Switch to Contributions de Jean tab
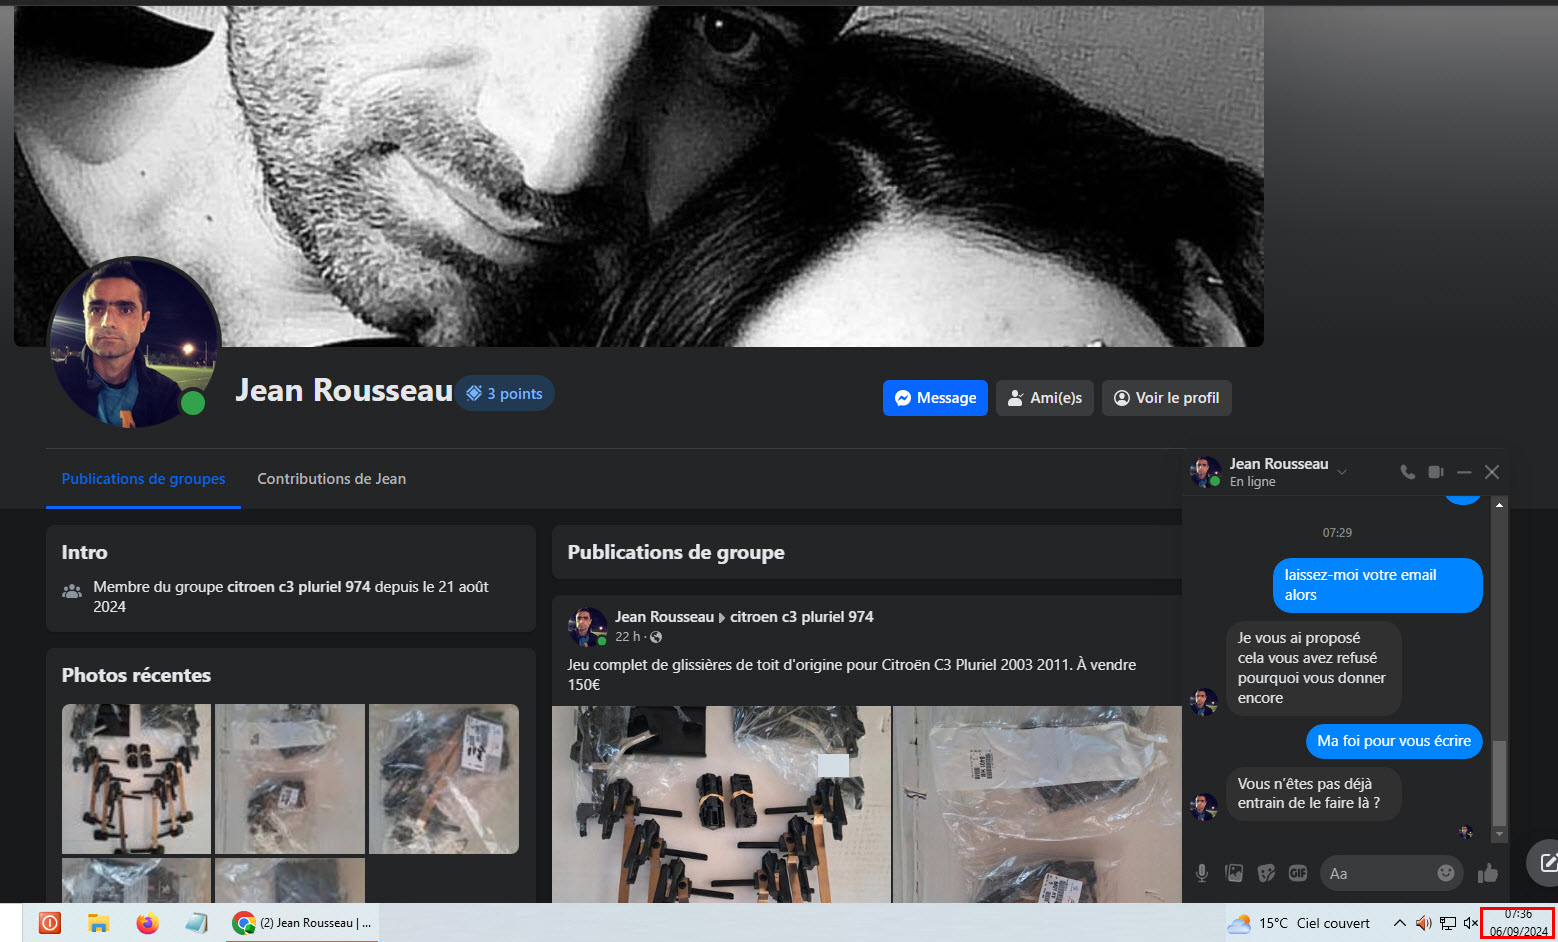 pos(331,479)
